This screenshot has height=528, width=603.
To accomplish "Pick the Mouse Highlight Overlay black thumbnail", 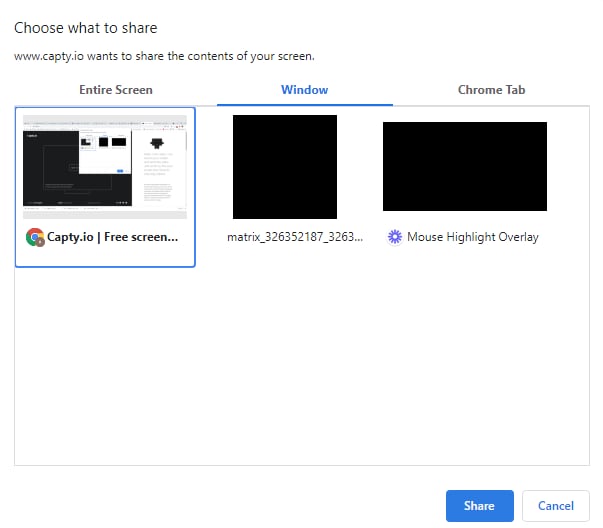I will 465,167.
